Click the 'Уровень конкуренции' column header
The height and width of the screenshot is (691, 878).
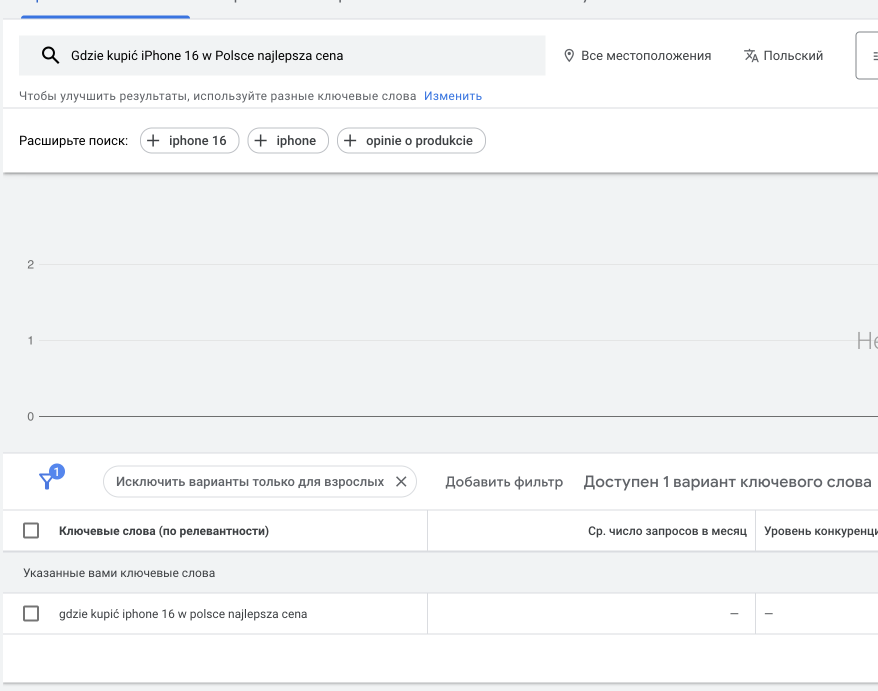pos(820,531)
